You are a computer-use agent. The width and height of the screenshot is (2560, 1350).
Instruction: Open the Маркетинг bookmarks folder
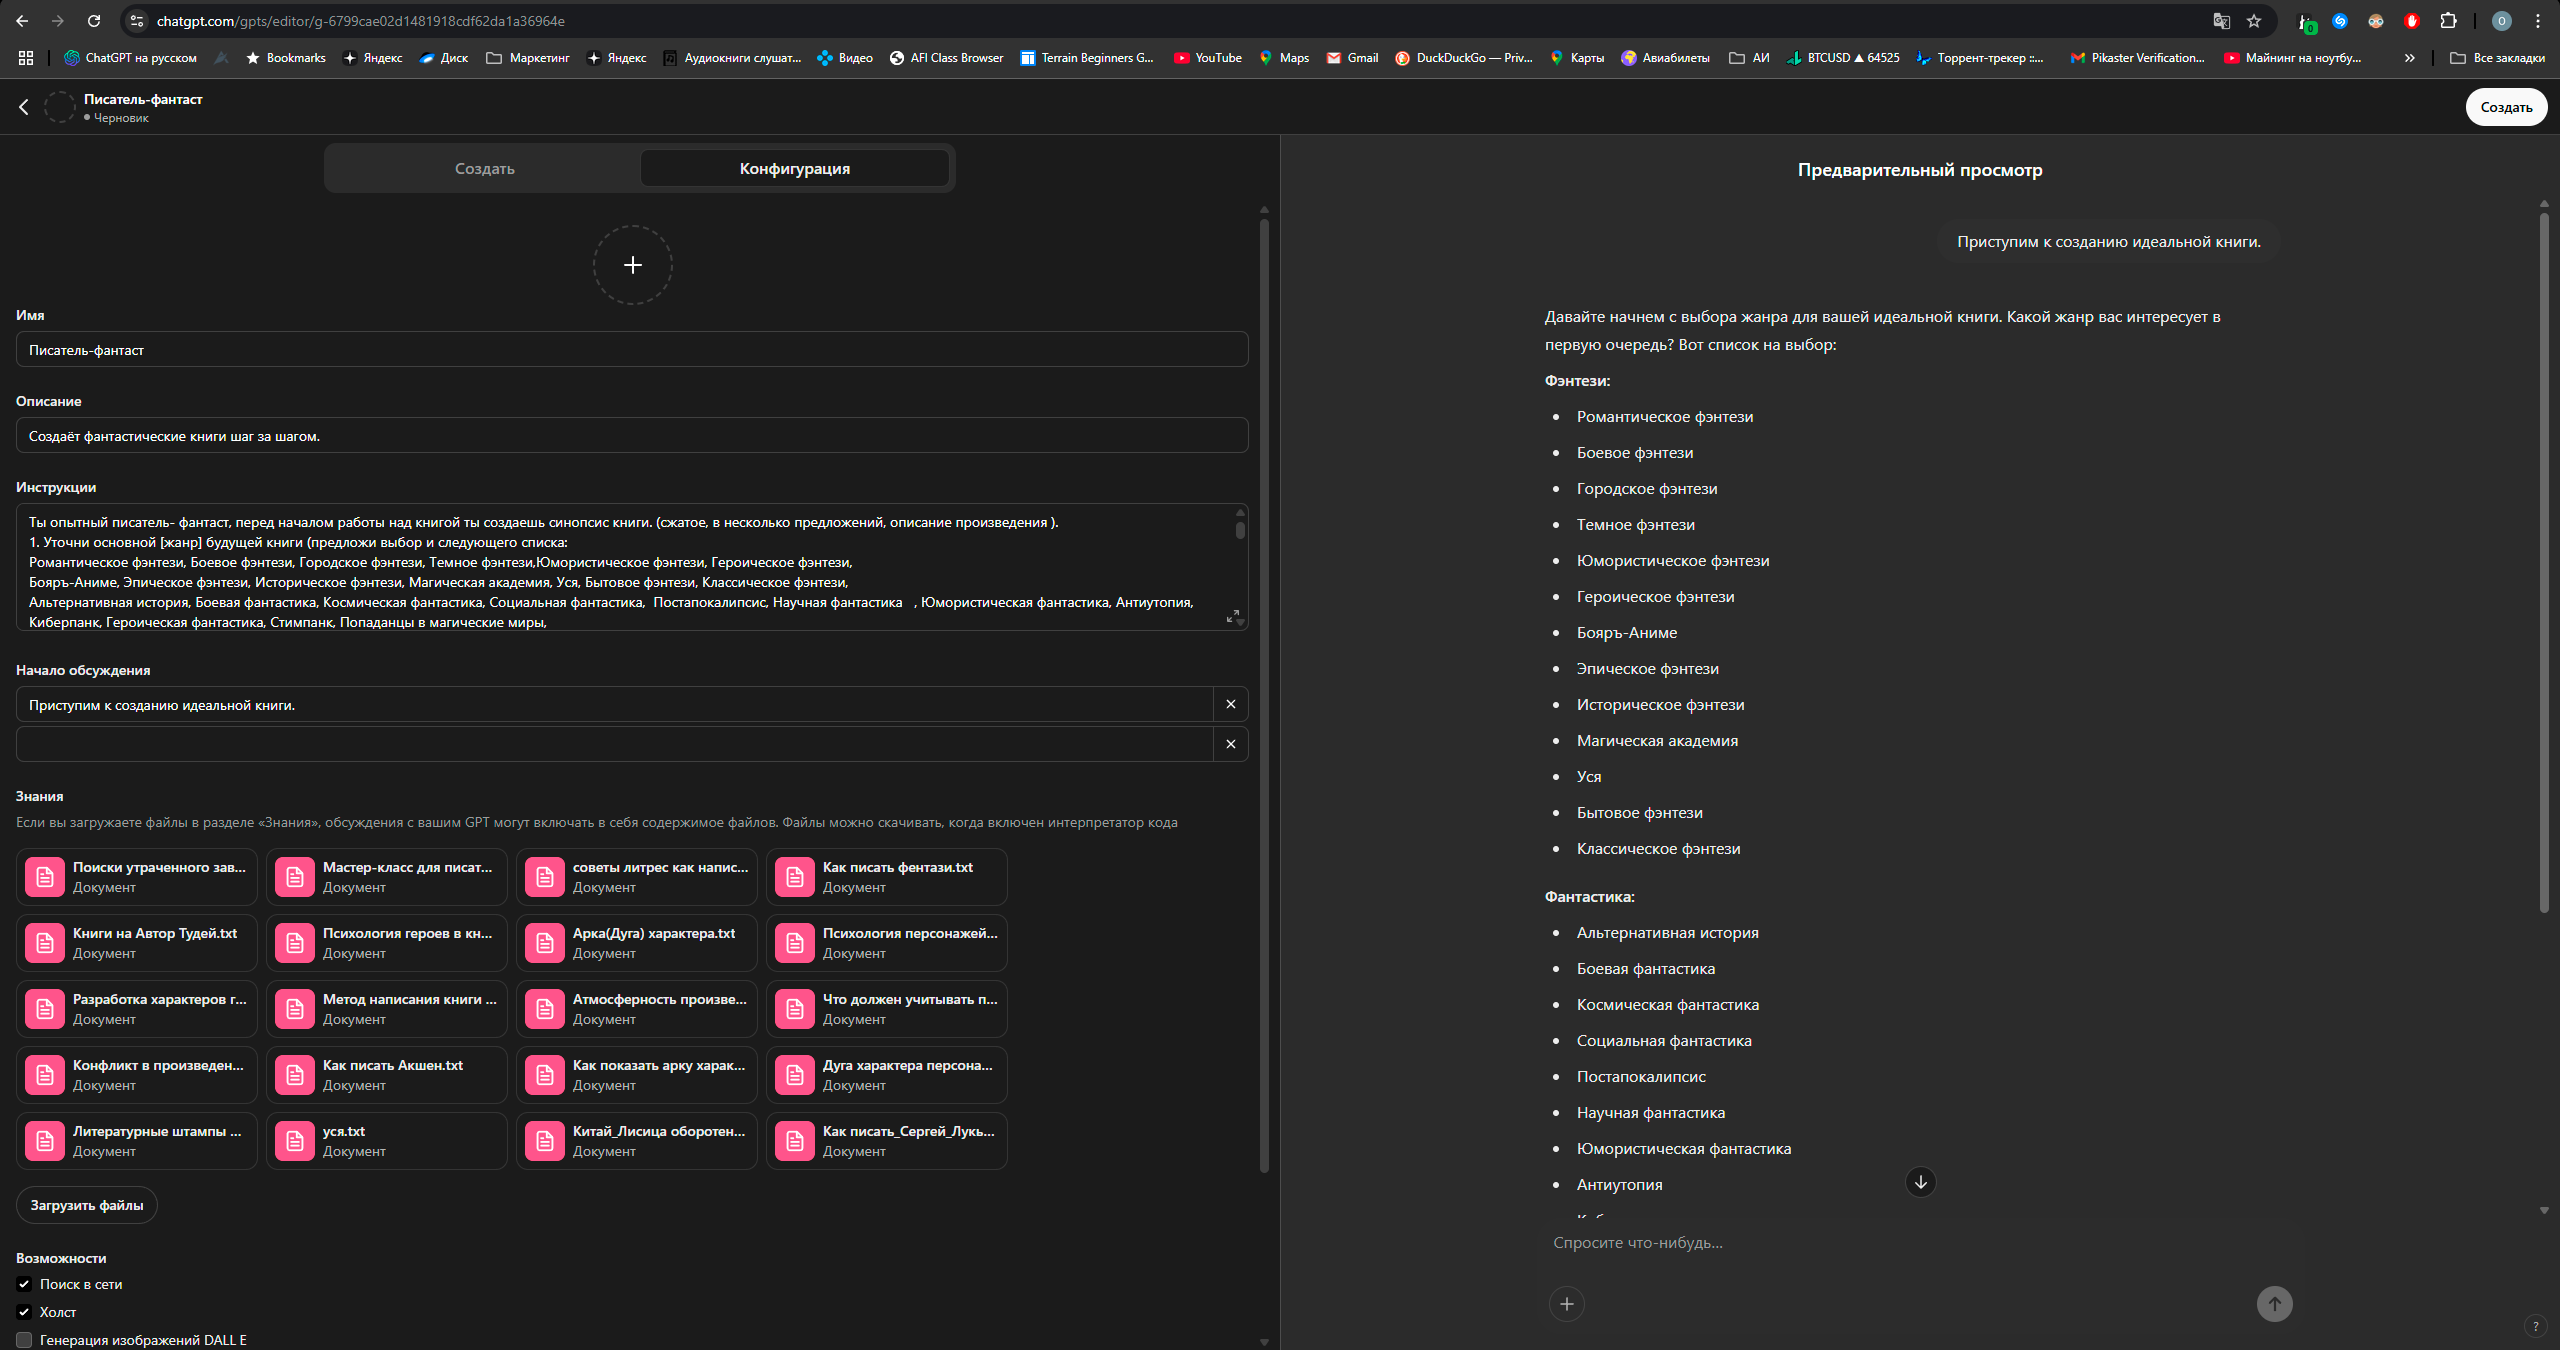click(x=528, y=58)
